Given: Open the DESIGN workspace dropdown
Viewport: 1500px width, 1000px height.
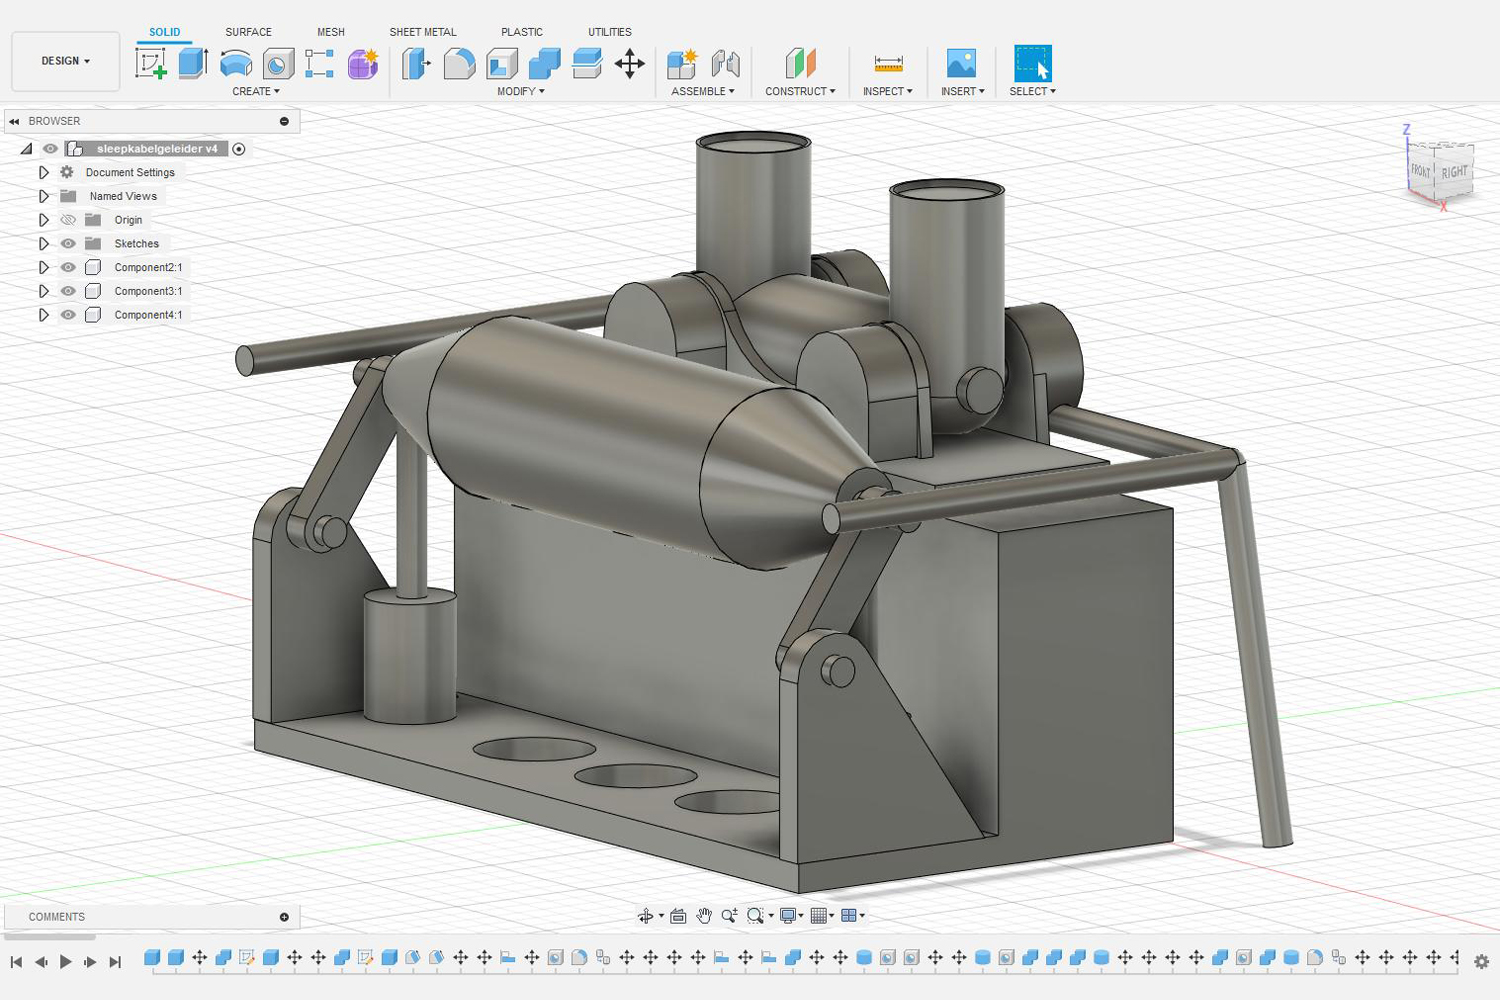Looking at the screenshot, I should coord(66,61).
